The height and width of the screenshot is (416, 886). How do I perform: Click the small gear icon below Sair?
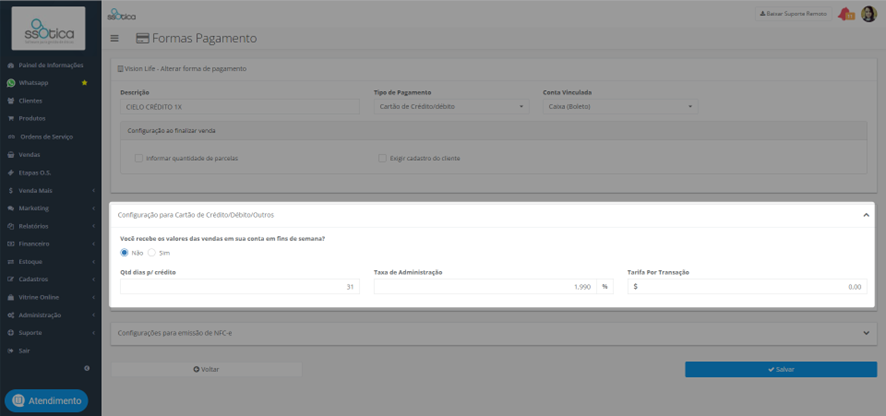[x=86, y=368]
